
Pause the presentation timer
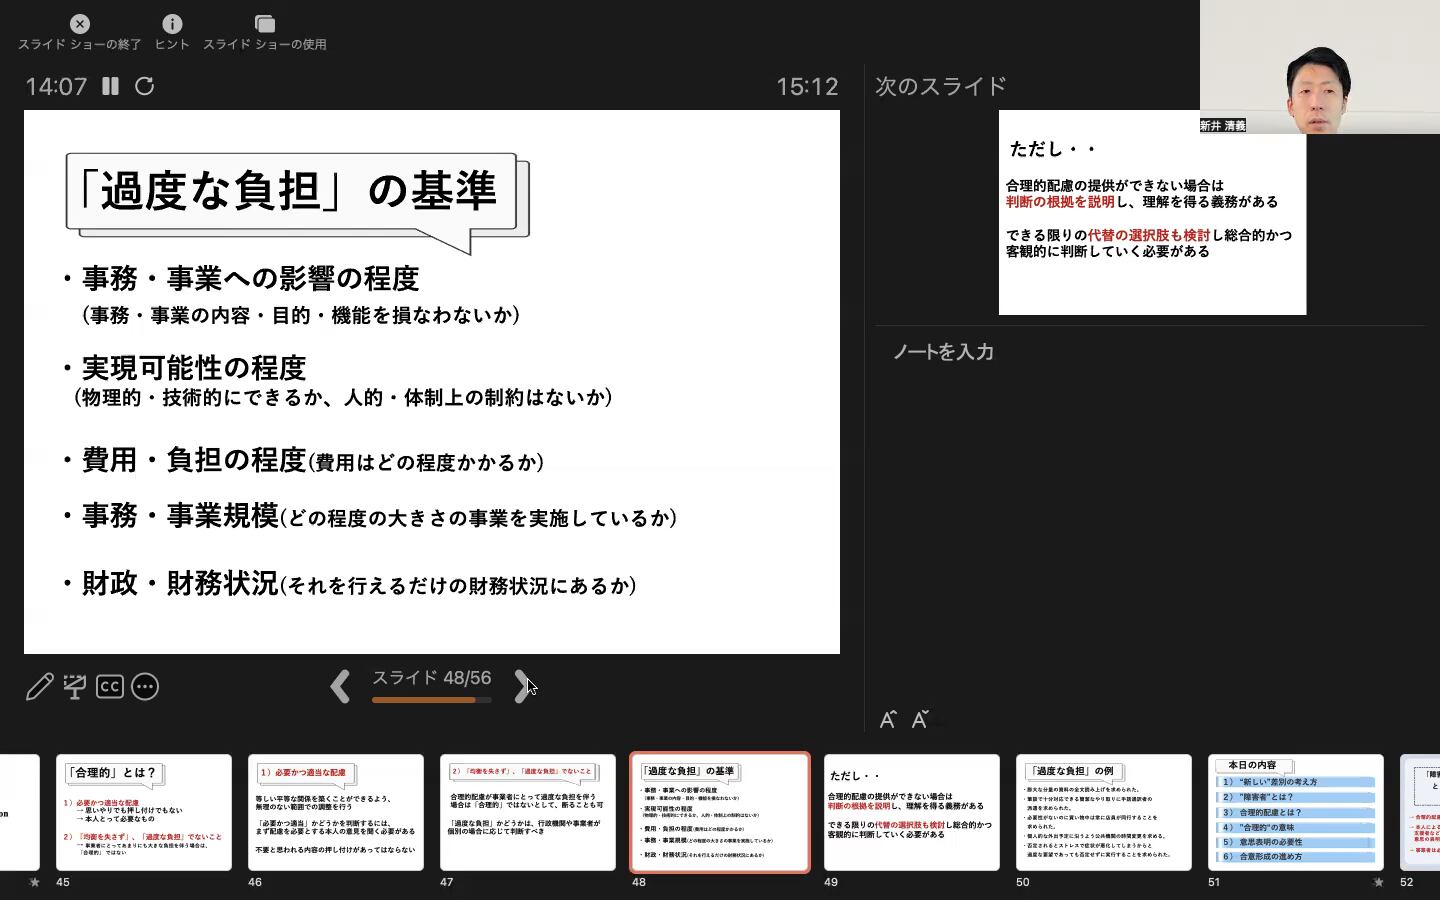point(110,86)
